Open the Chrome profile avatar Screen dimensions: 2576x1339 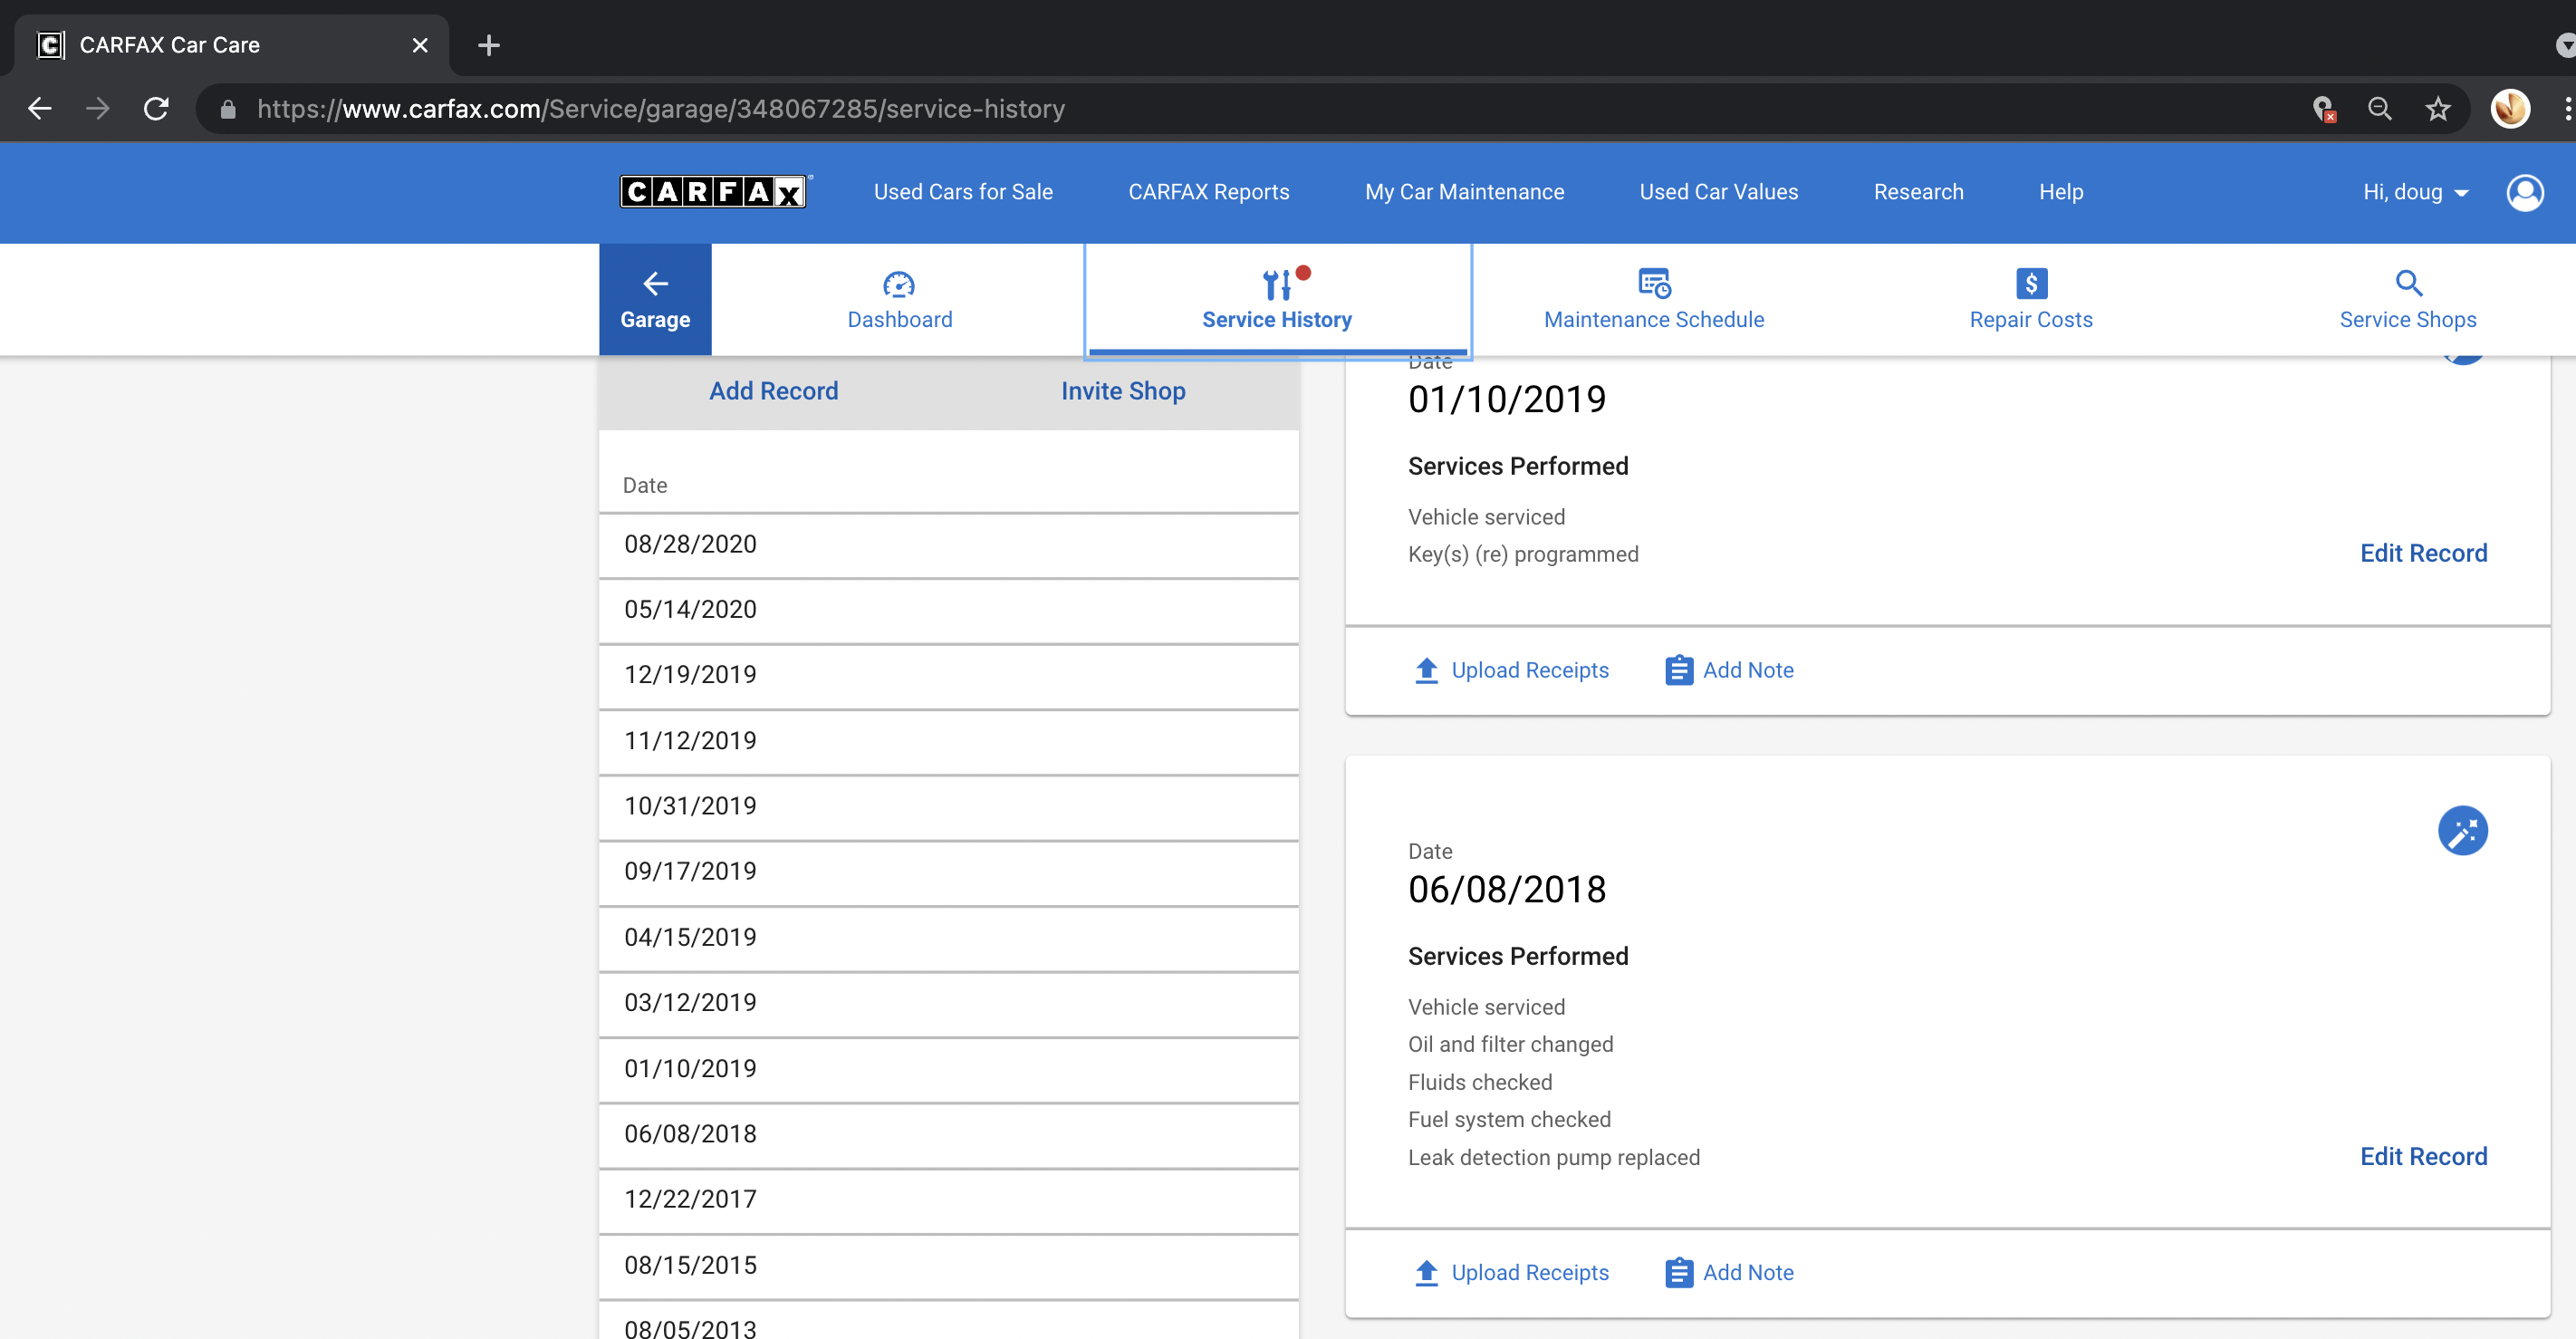point(2510,109)
